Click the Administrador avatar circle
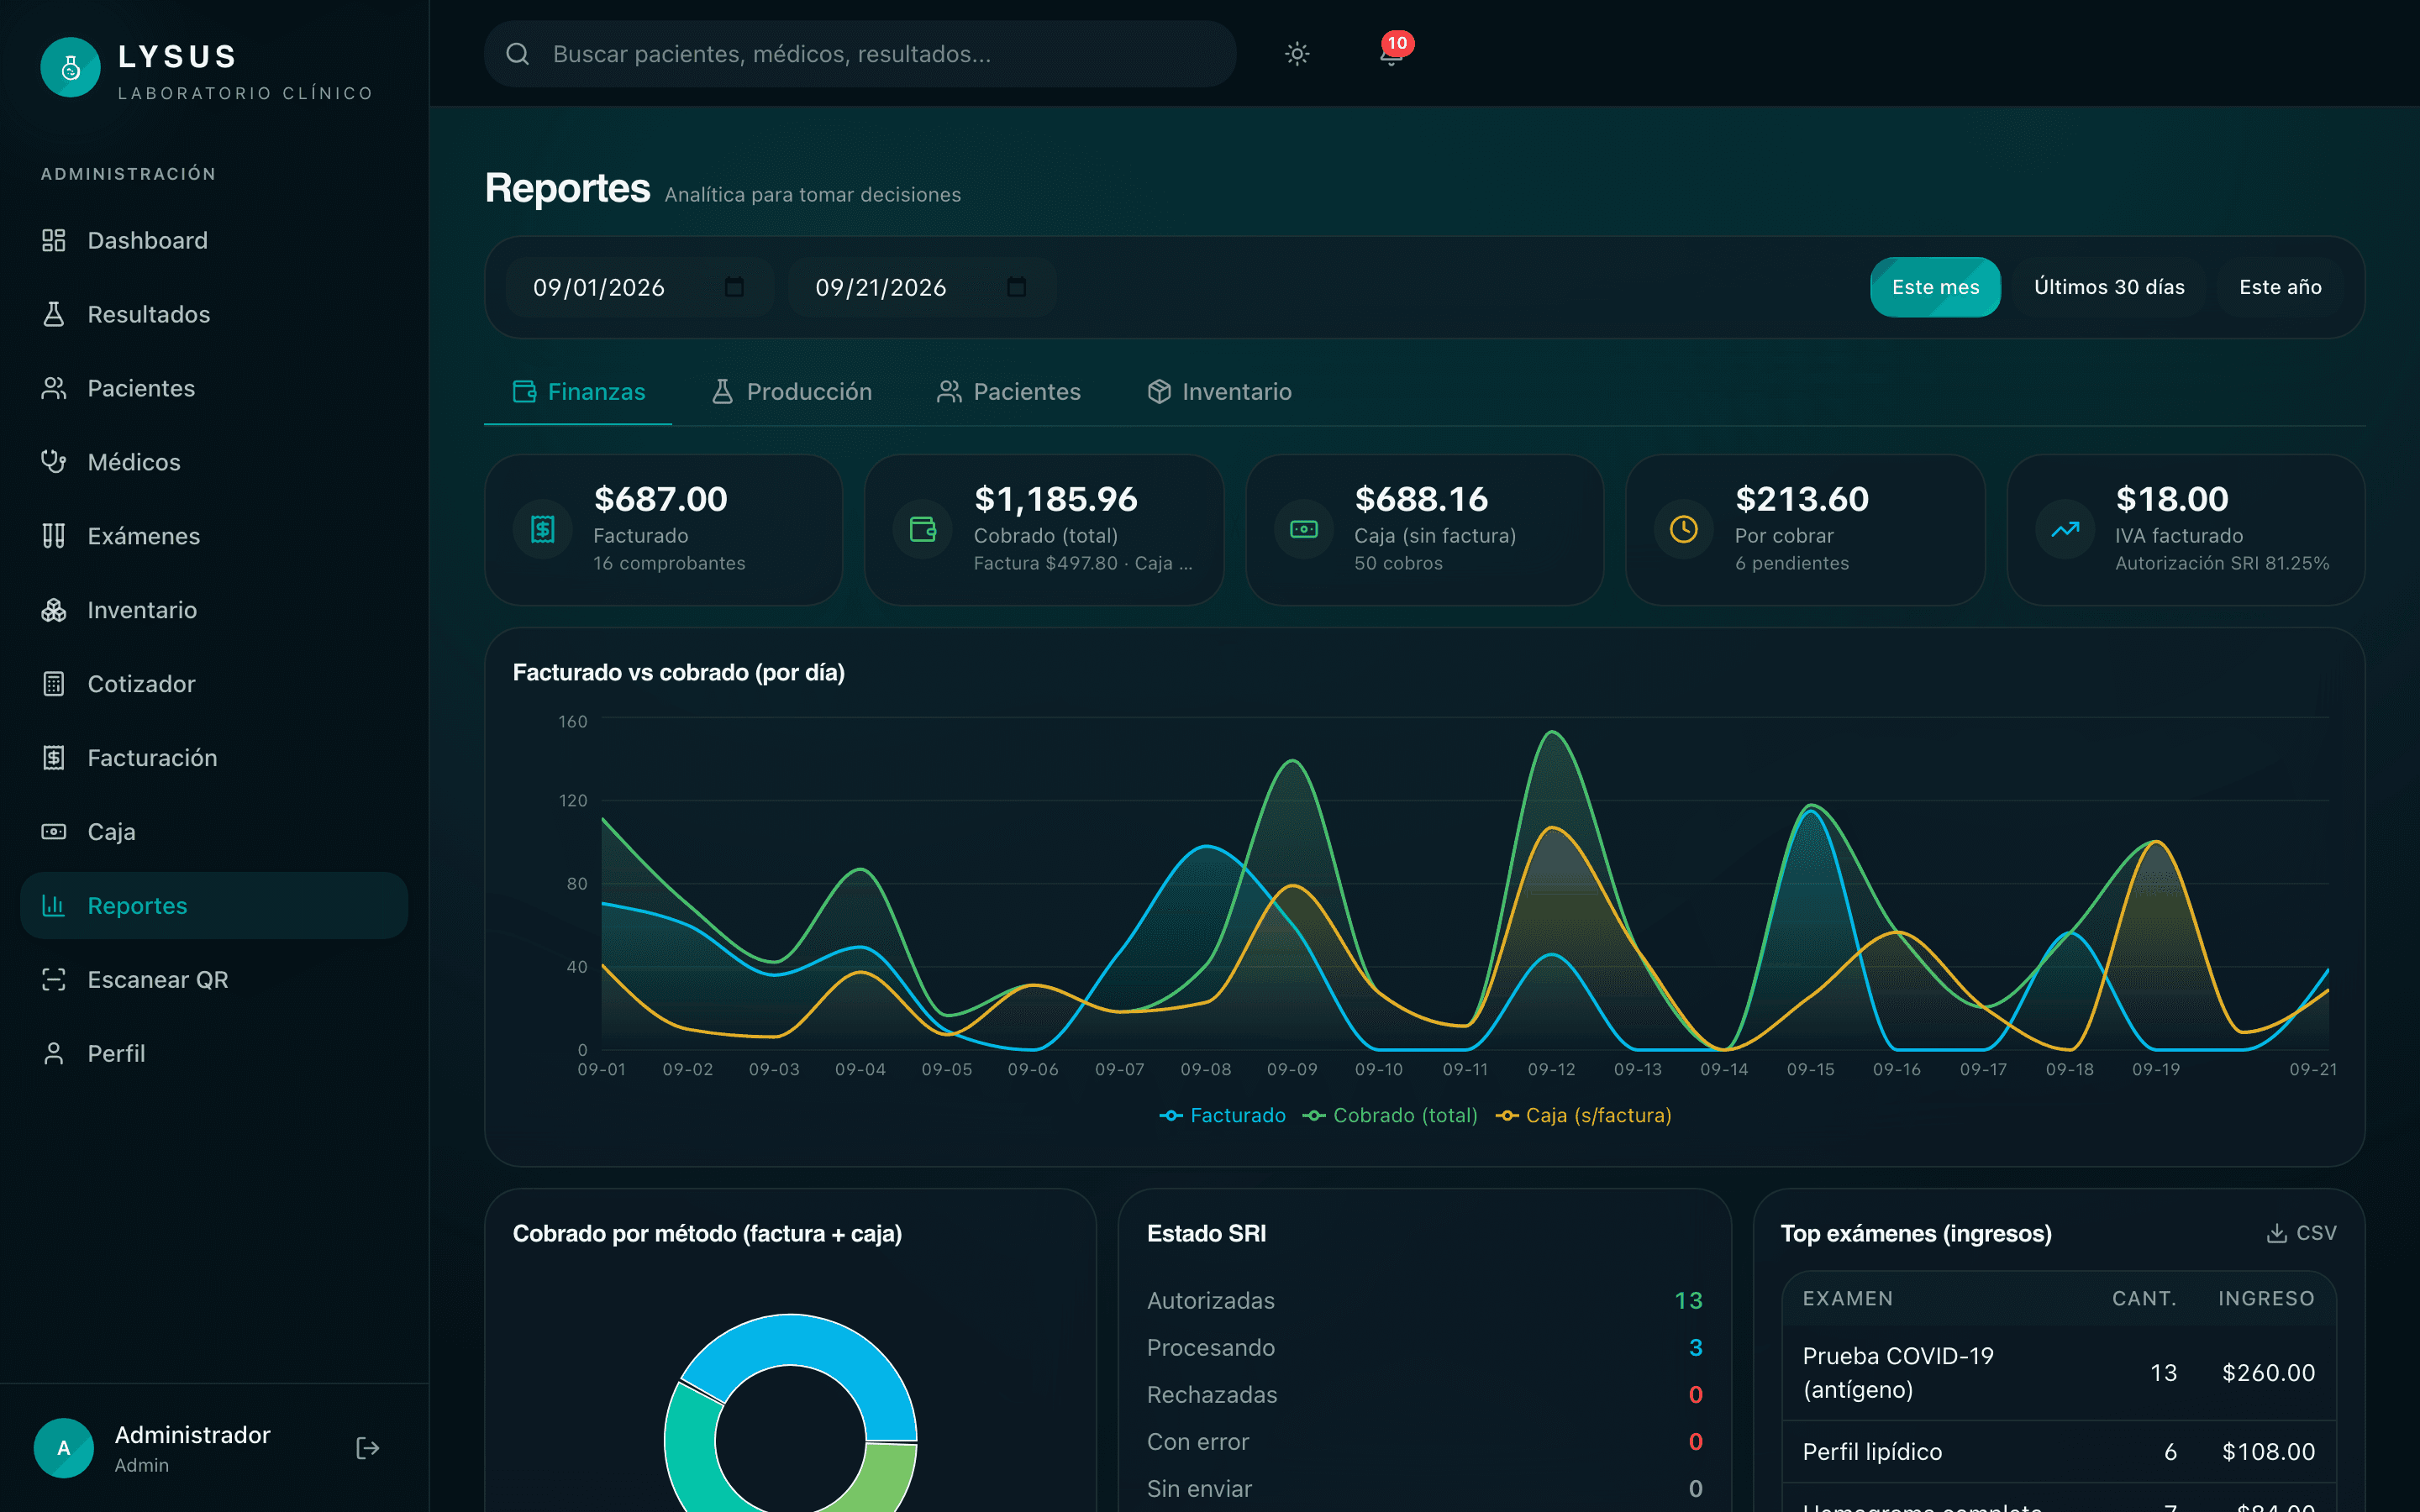2420x1512 pixels. pyautogui.click(x=64, y=1448)
